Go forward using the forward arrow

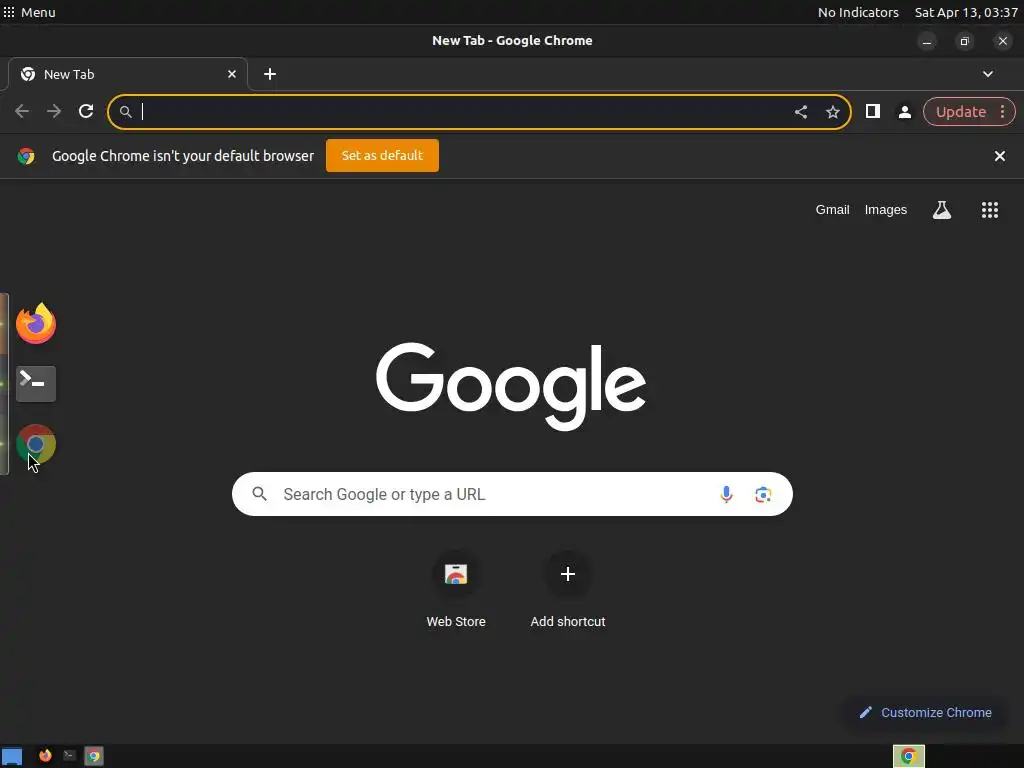tap(54, 112)
